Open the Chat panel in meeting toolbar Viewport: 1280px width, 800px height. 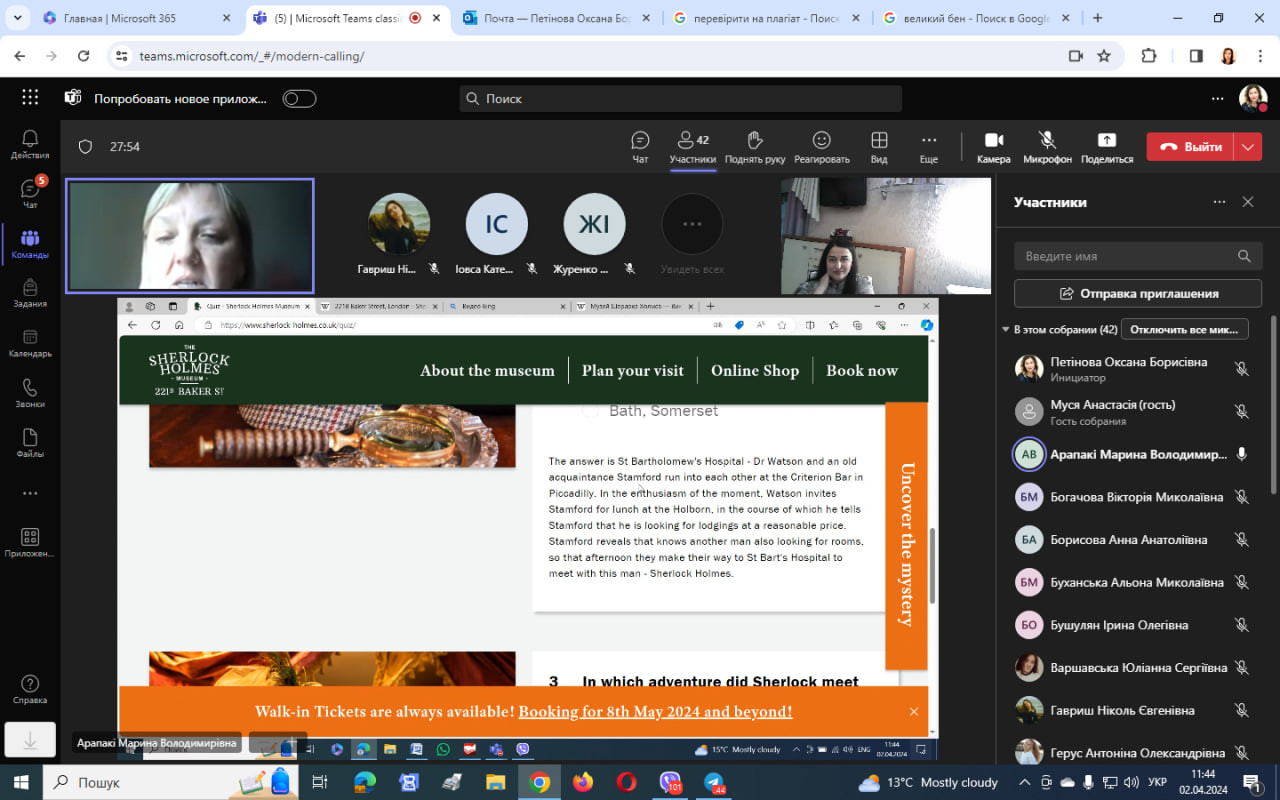pyautogui.click(x=640, y=146)
